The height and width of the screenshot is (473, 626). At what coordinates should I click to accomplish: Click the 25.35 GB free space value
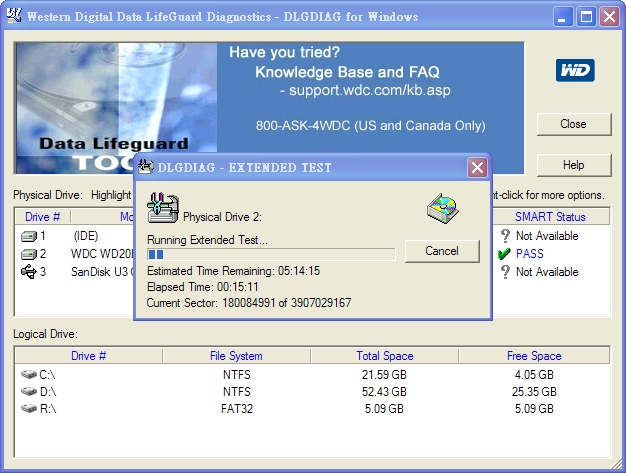click(534, 392)
